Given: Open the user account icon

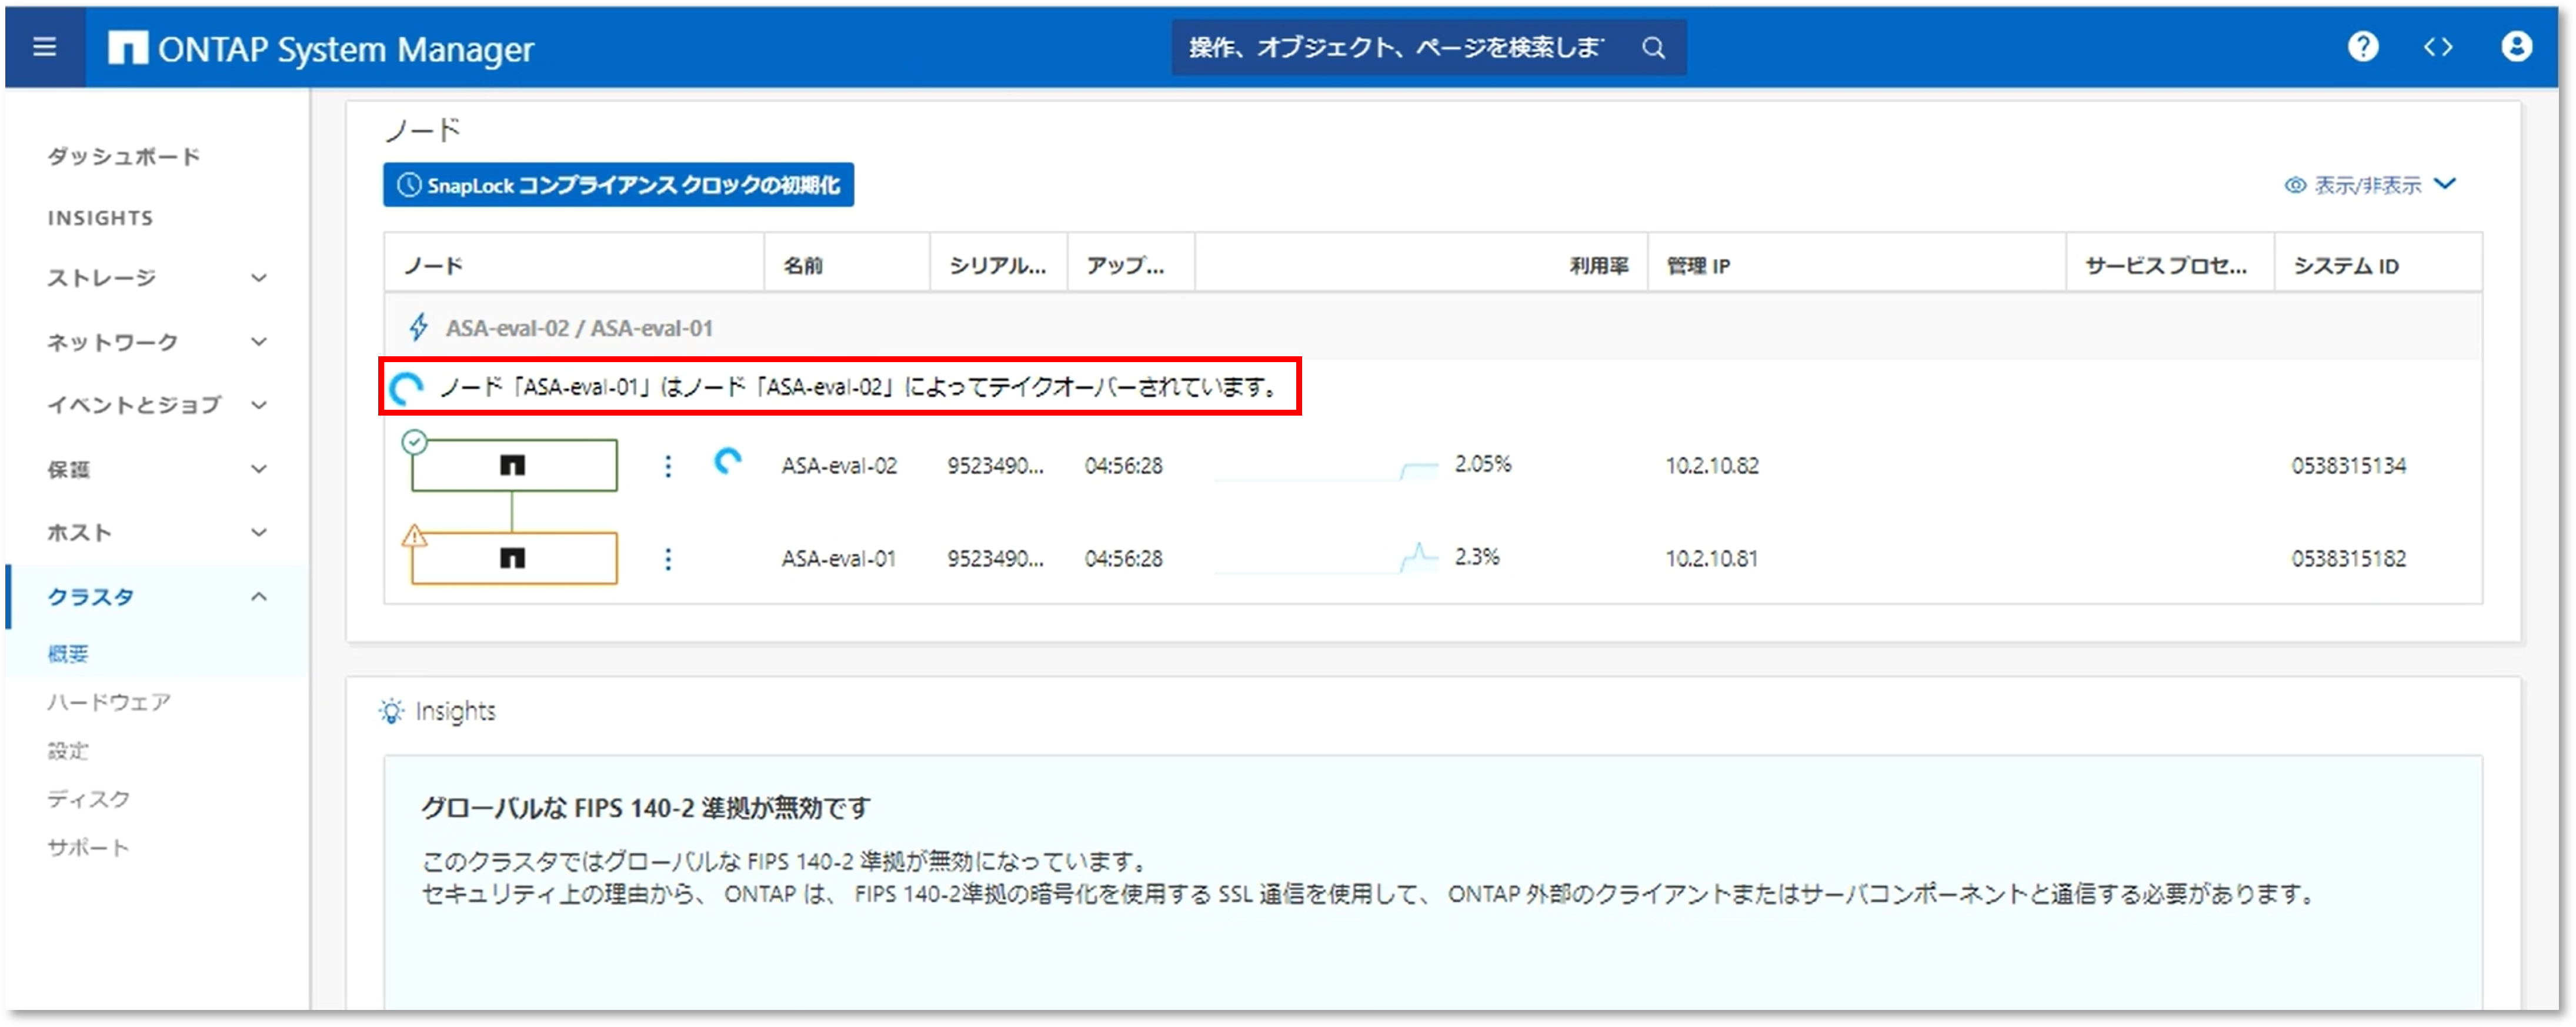Looking at the screenshot, I should coord(2516,46).
